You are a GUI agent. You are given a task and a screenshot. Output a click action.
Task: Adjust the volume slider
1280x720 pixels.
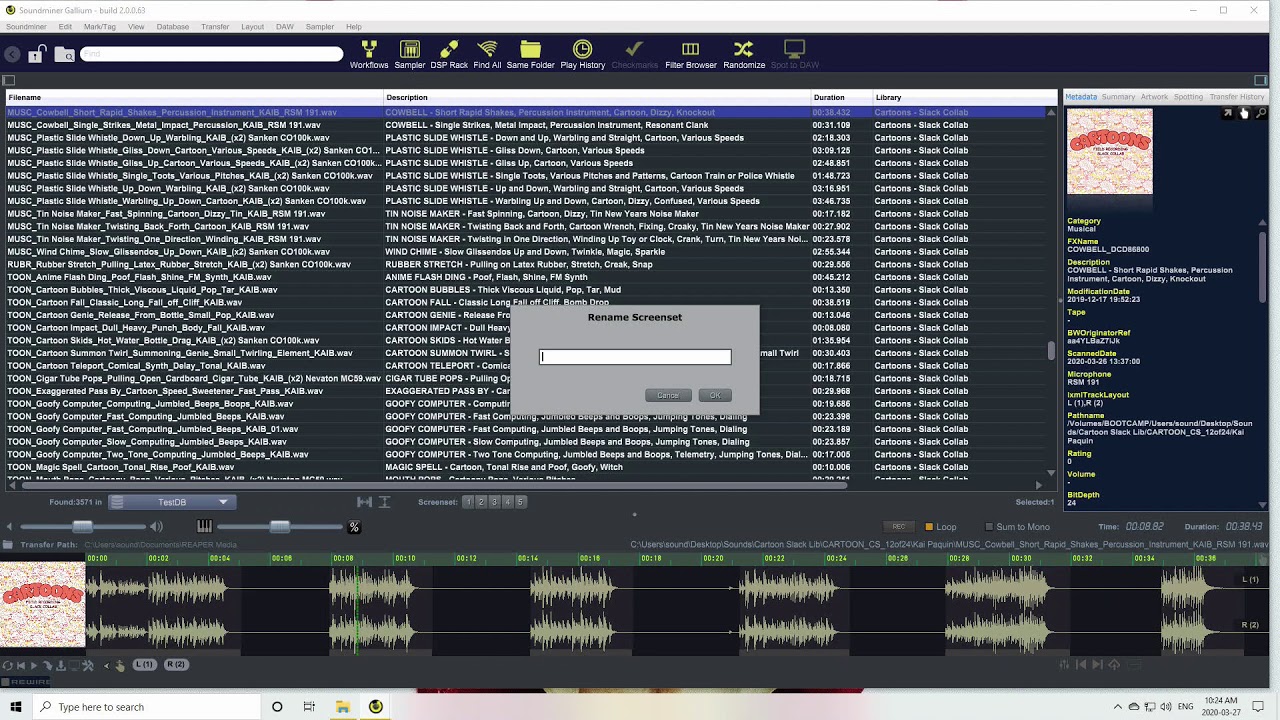(x=83, y=527)
